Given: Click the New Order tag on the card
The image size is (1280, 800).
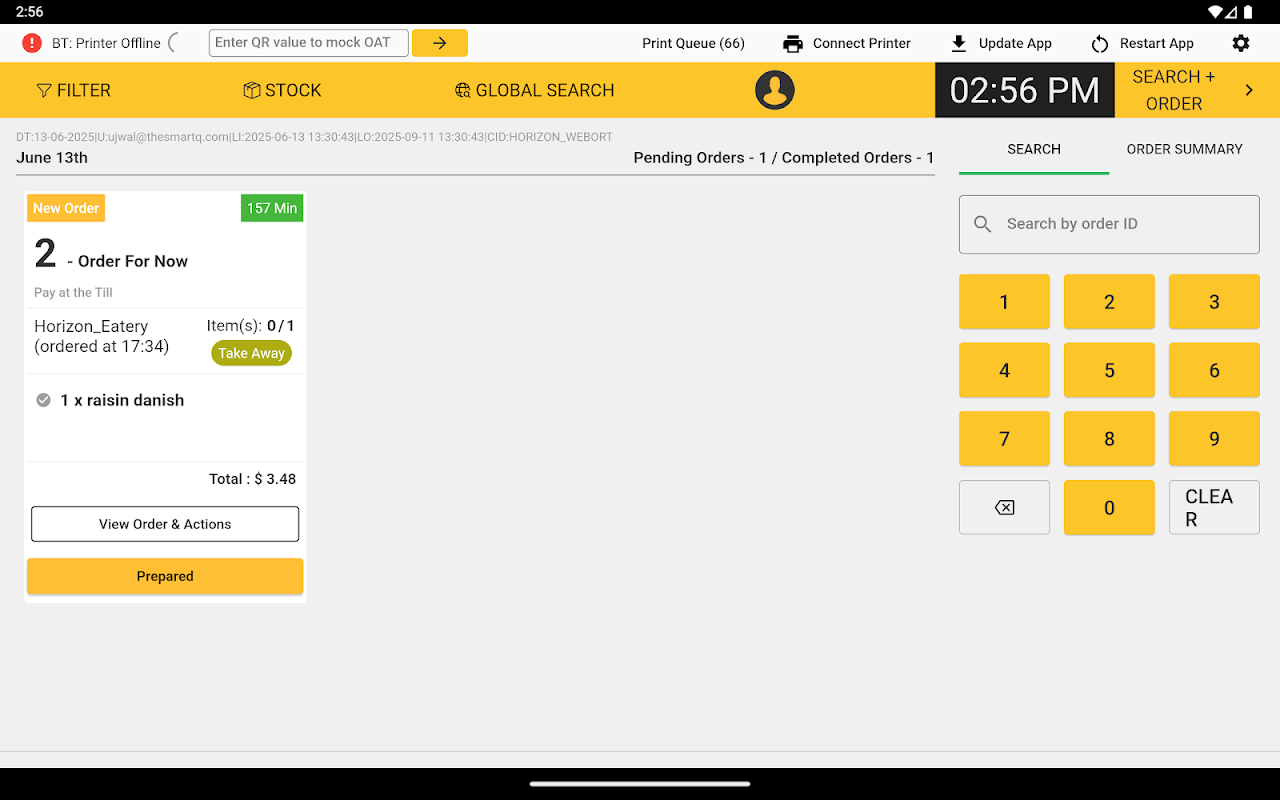Looking at the screenshot, I should 66,208.
